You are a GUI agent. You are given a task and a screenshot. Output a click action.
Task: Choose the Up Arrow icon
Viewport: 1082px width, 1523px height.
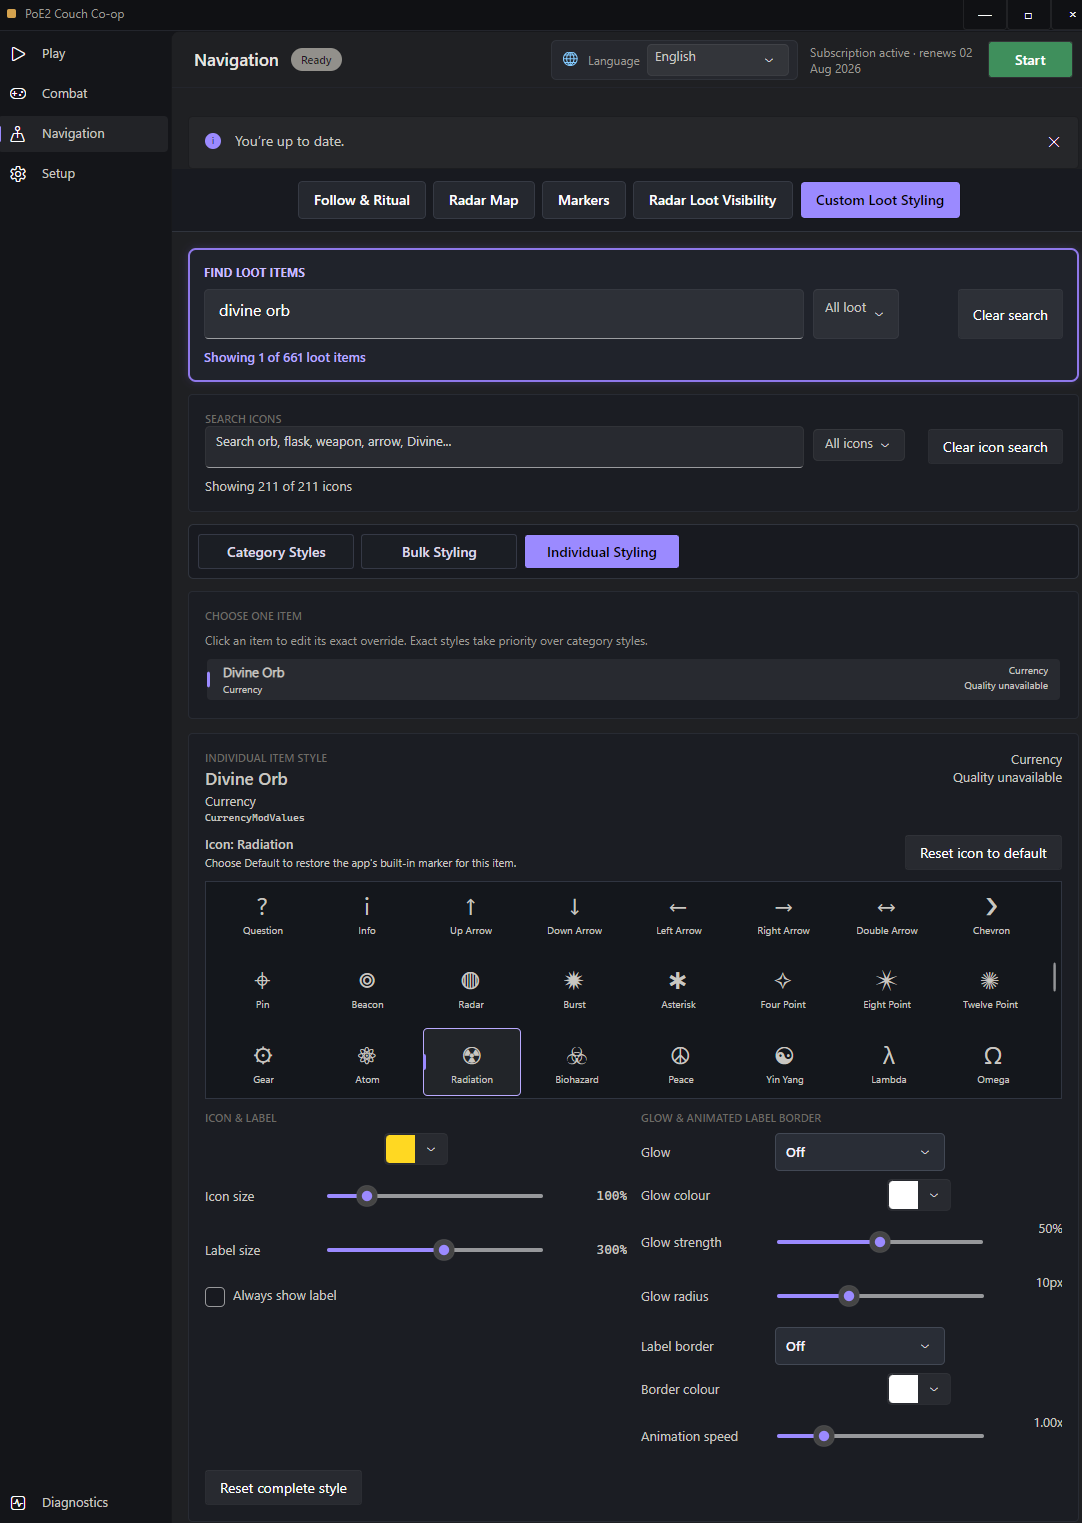(471, 914)
